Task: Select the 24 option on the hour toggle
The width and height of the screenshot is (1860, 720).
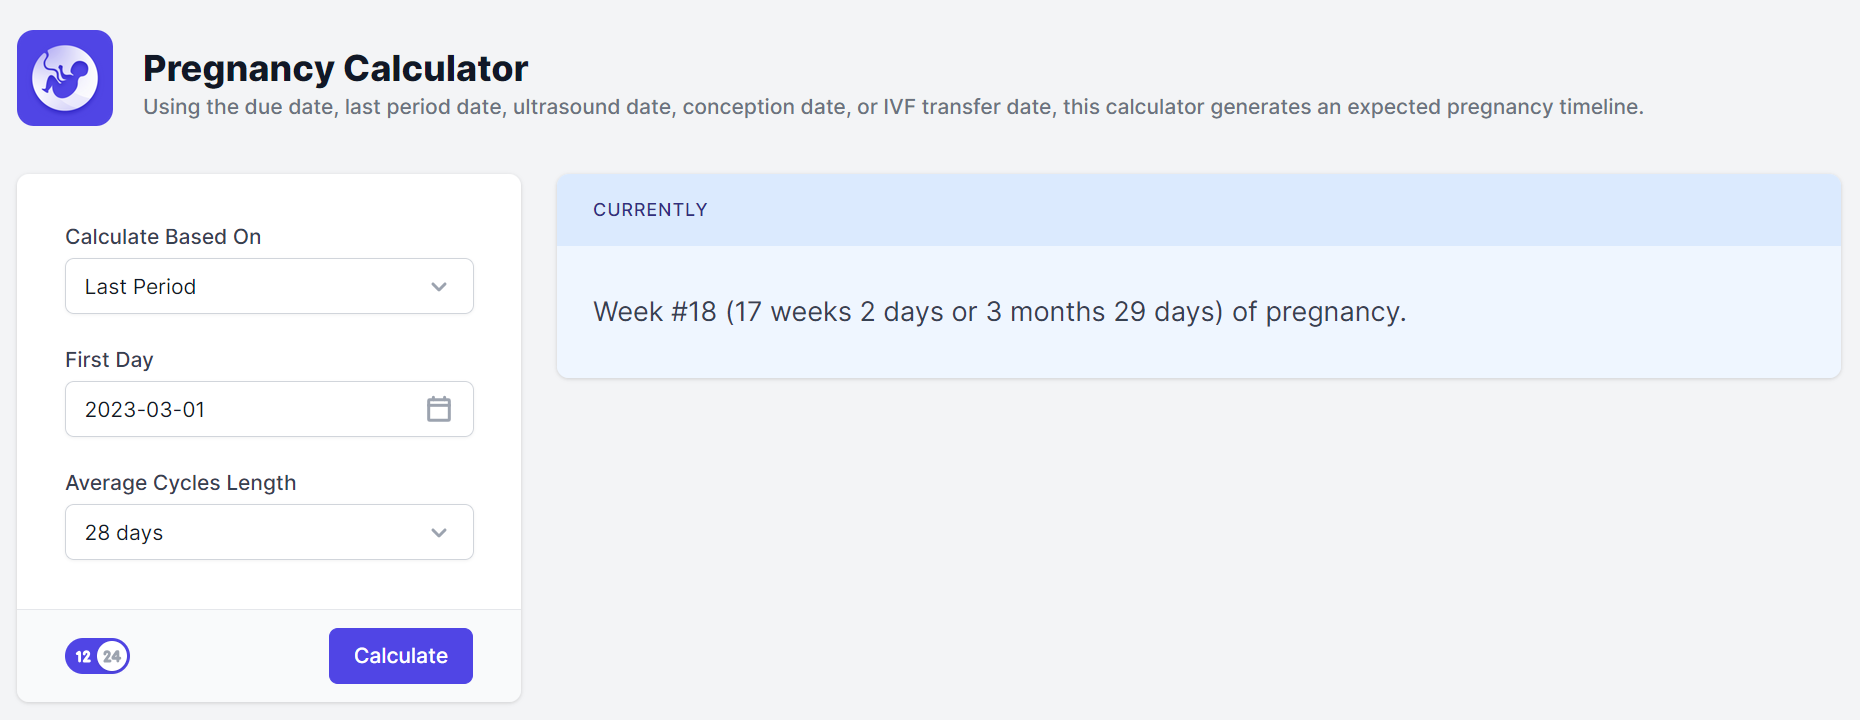Action: coord(112,656)
